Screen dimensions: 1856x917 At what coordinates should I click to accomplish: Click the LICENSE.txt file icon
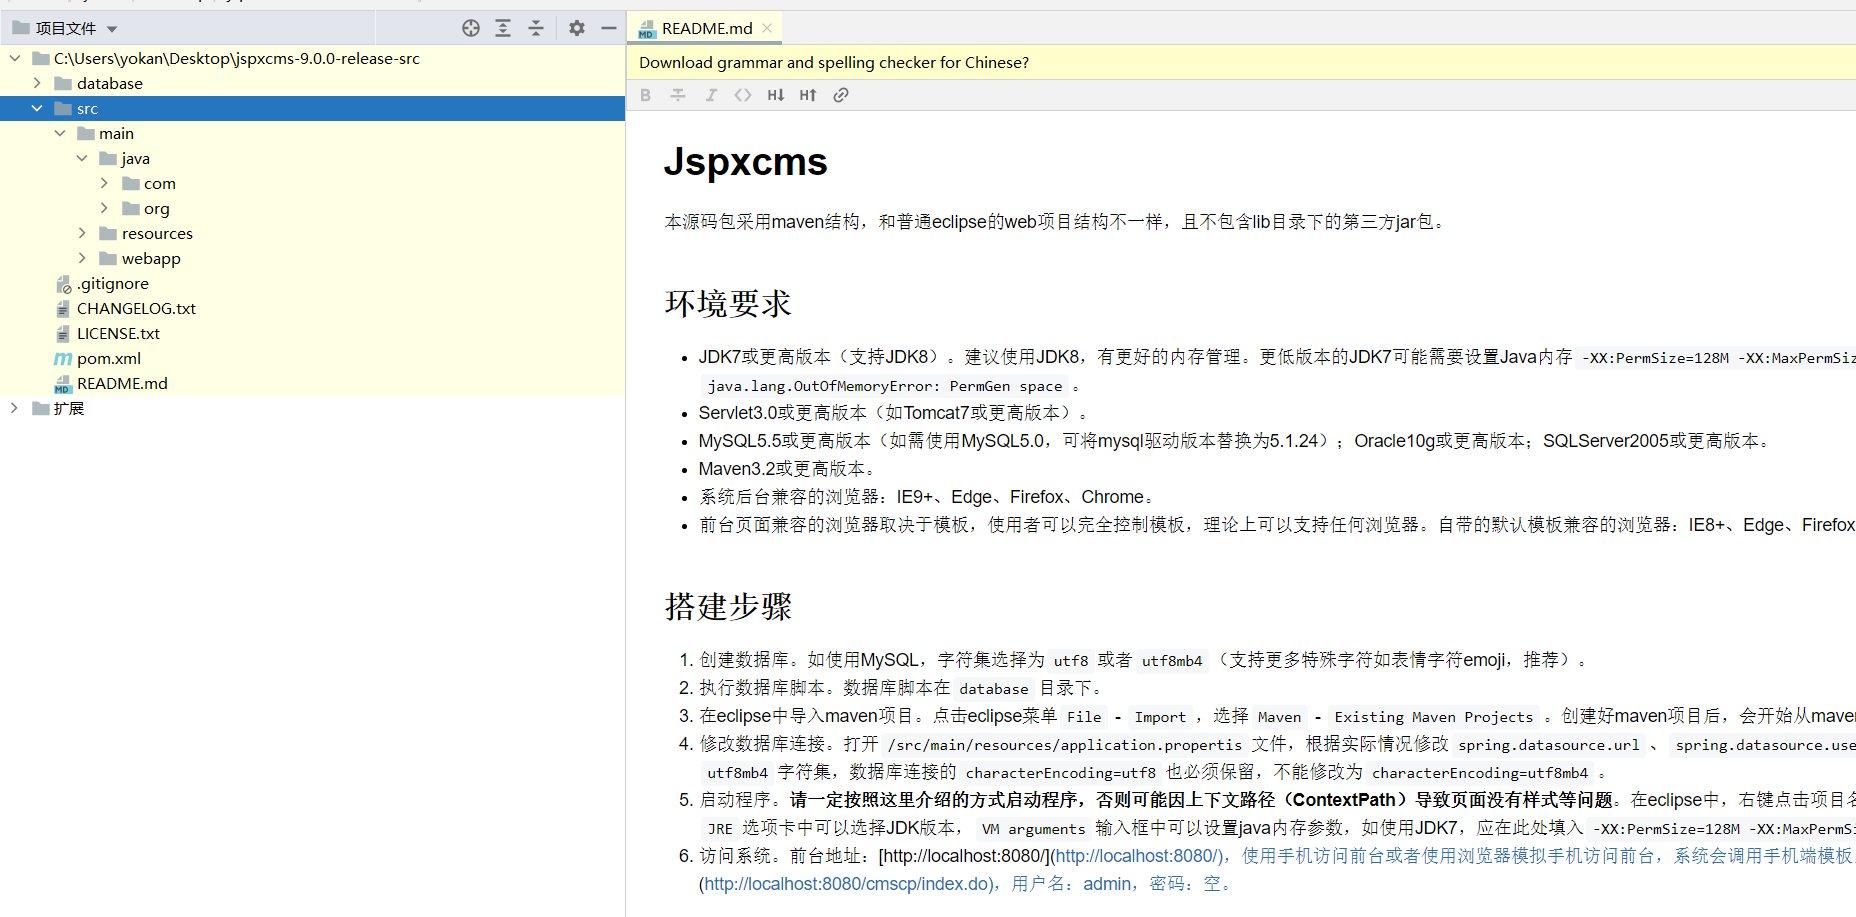coord(63,334)
